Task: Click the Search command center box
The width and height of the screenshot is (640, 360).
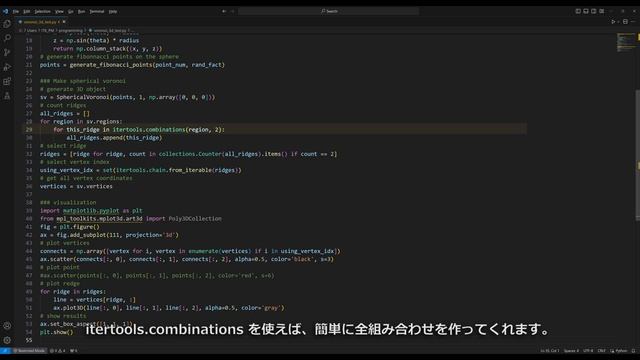Action: click(x=329, y=11)
